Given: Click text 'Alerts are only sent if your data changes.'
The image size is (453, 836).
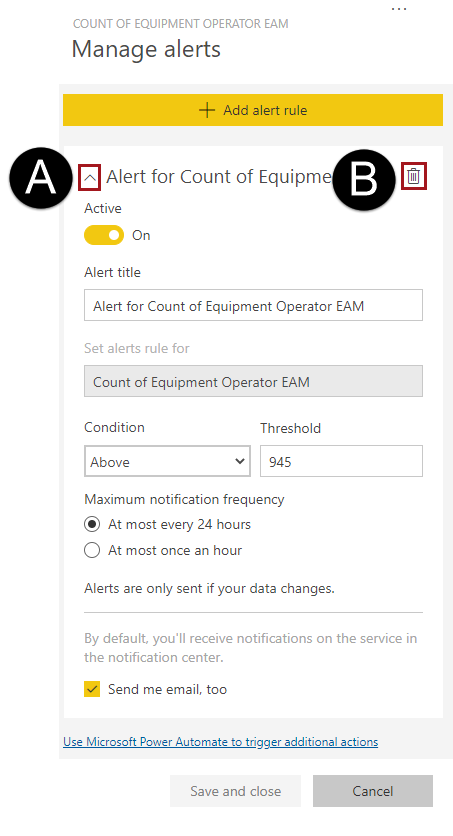Looking at the screenshot, I should 209,589.
